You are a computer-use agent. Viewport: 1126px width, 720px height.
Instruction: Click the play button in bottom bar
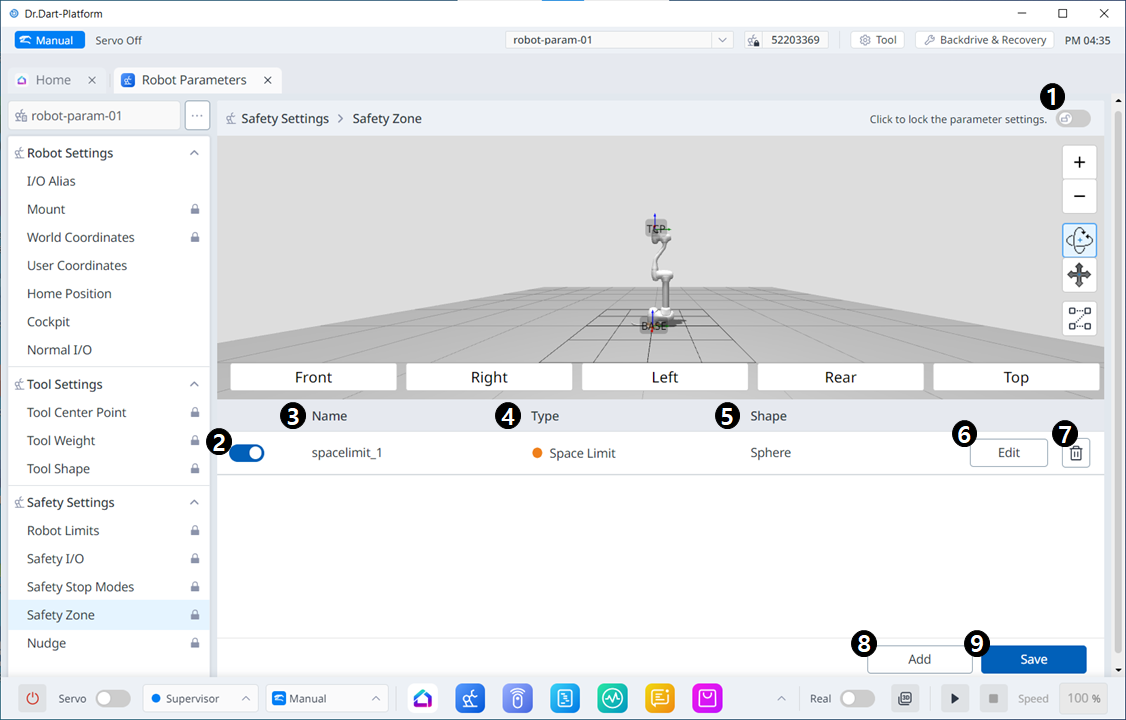pos(954,698)
